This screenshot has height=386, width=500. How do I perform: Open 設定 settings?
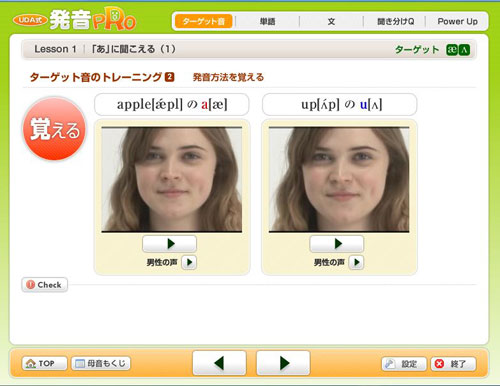(x=404, y=364)
